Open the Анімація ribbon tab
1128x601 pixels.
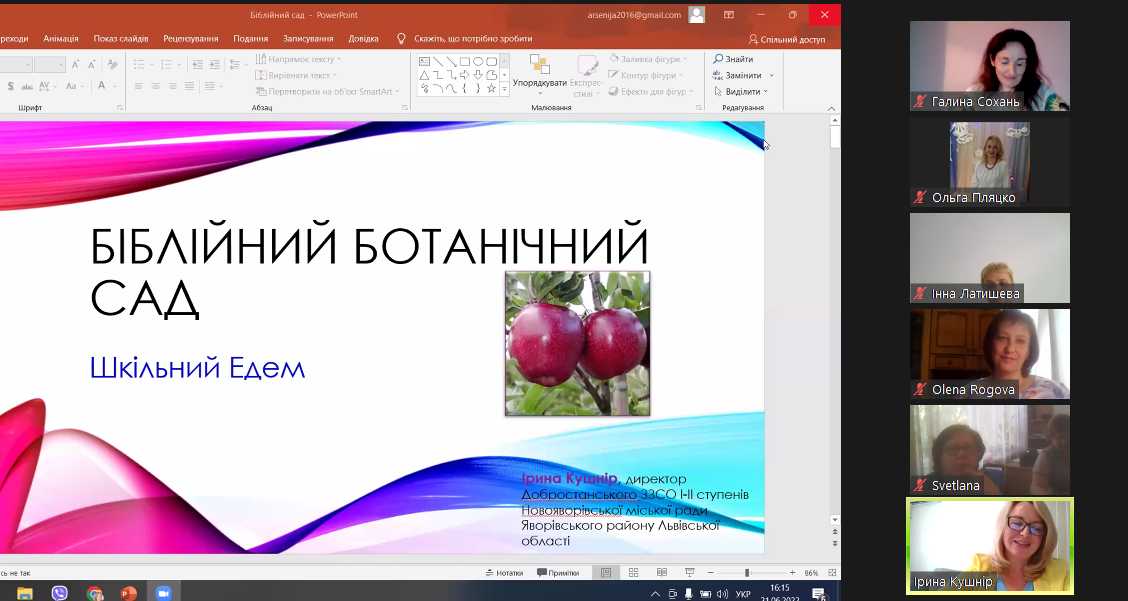coord(61,39)
